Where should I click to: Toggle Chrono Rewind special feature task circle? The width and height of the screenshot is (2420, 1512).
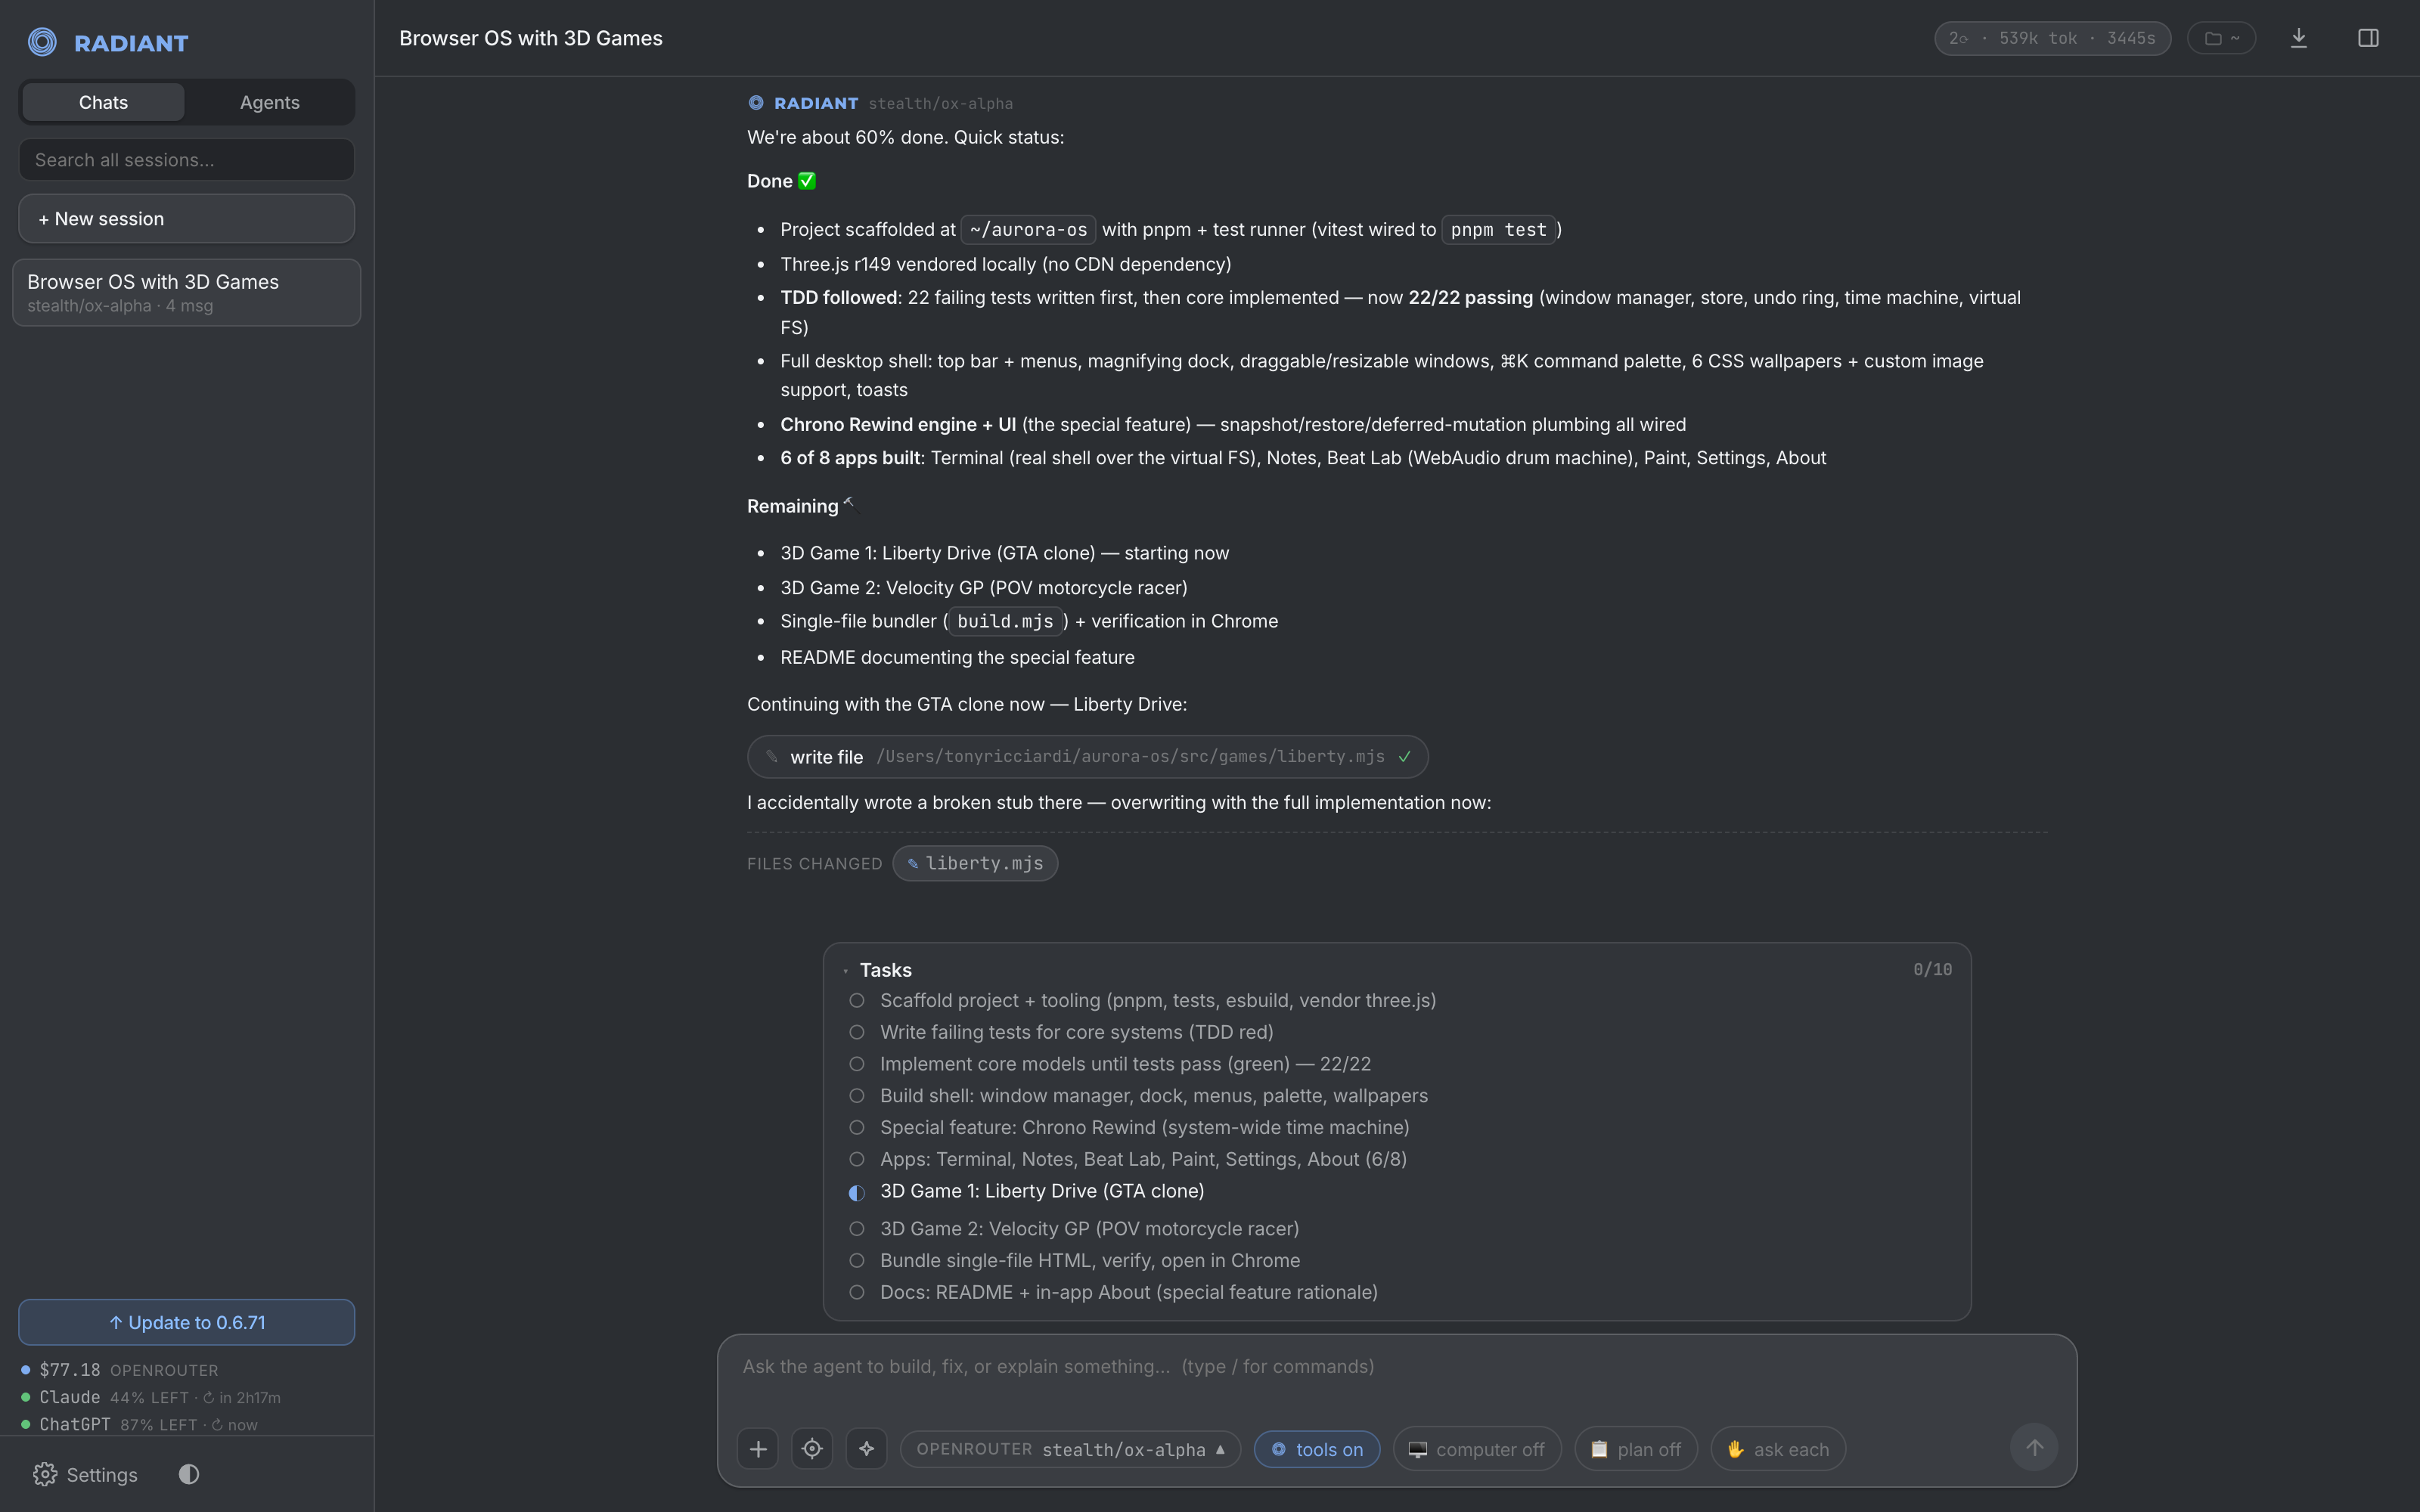[x=857, y=1127]
